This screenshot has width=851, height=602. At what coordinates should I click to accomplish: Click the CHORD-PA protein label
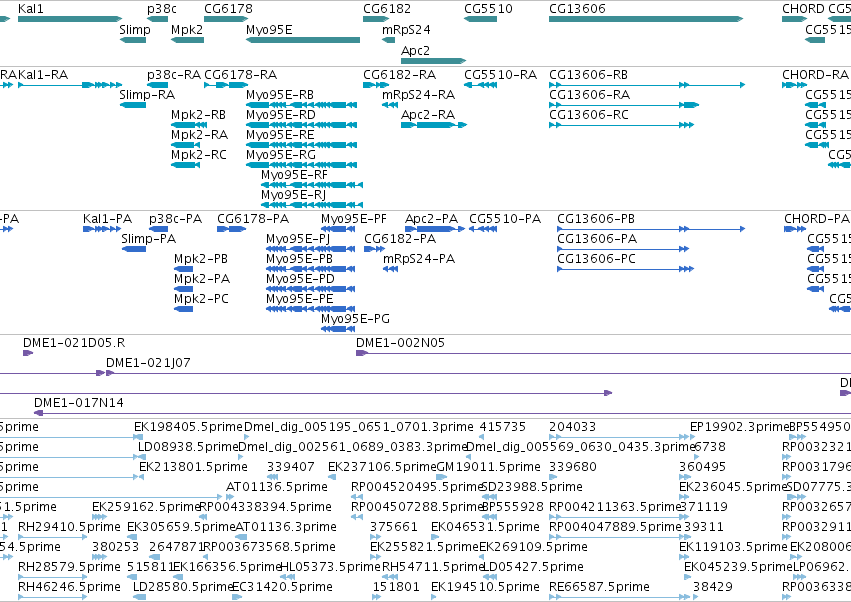click(x=817, y=219)
